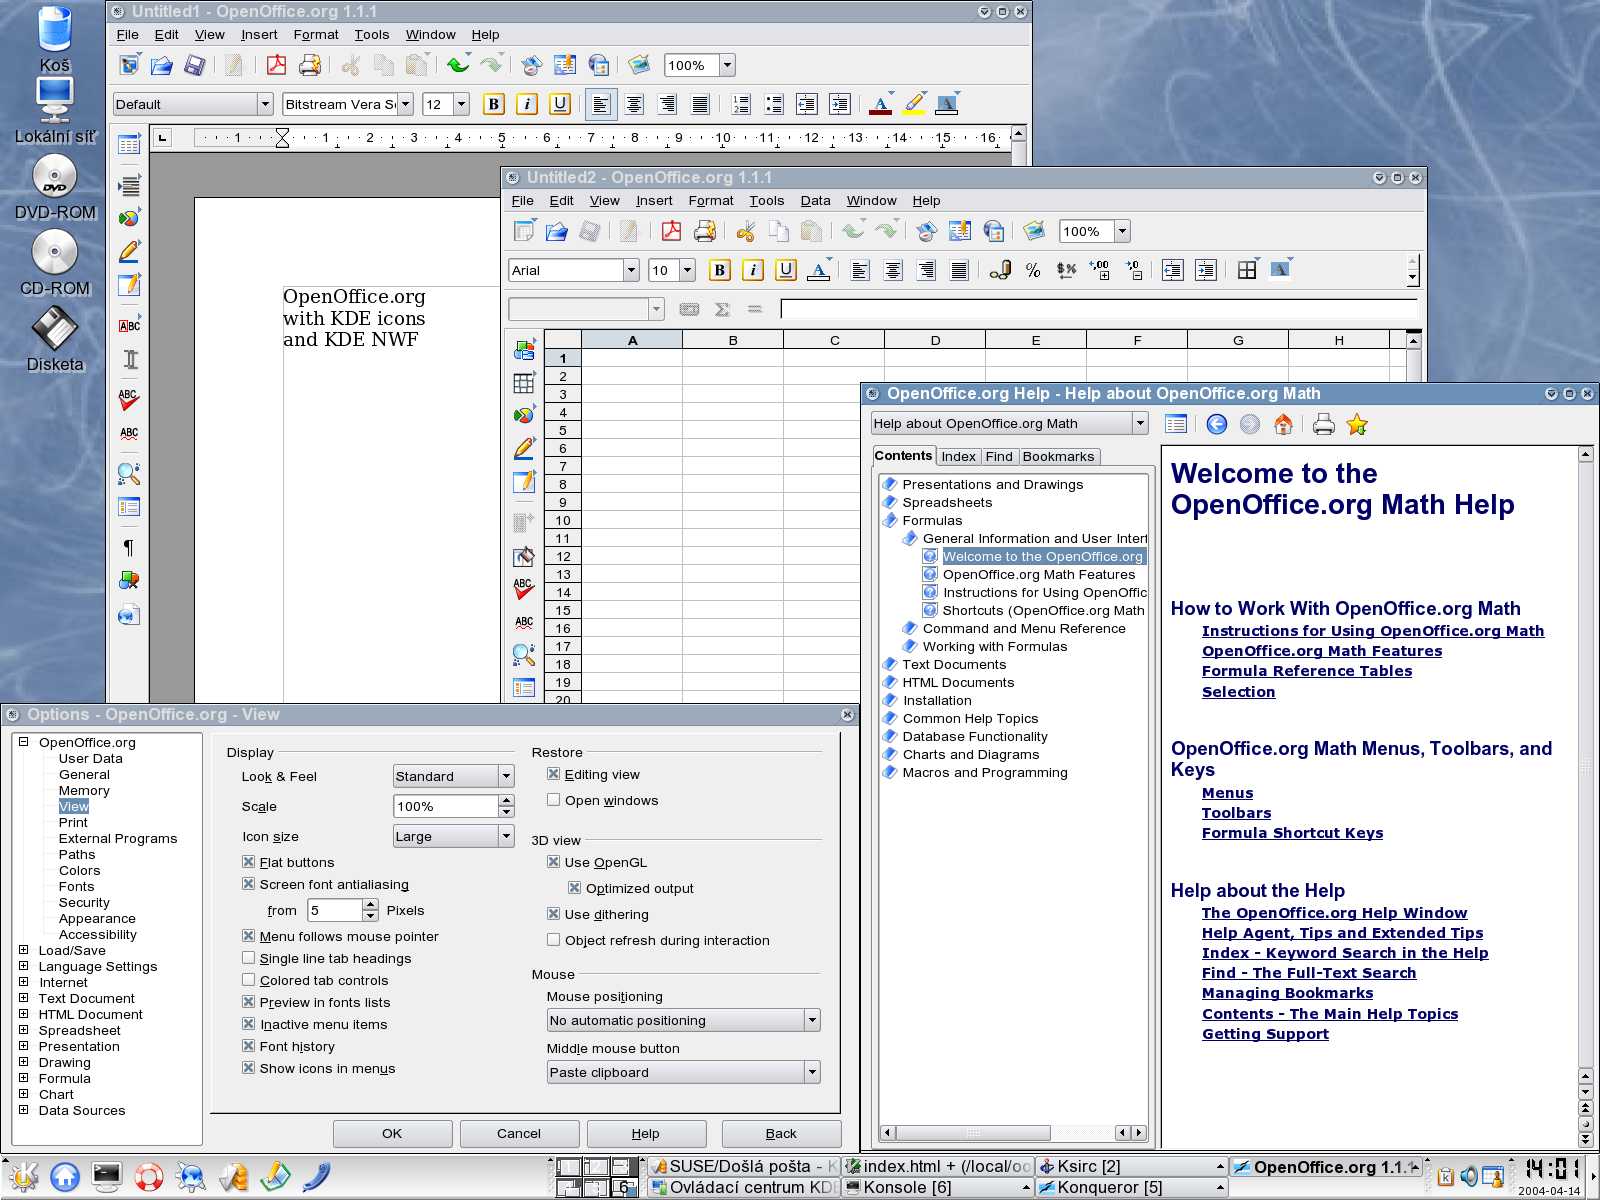The image size is (1600, 1200).
Task: Open the Data menu in Calc window
Action: 815,200
